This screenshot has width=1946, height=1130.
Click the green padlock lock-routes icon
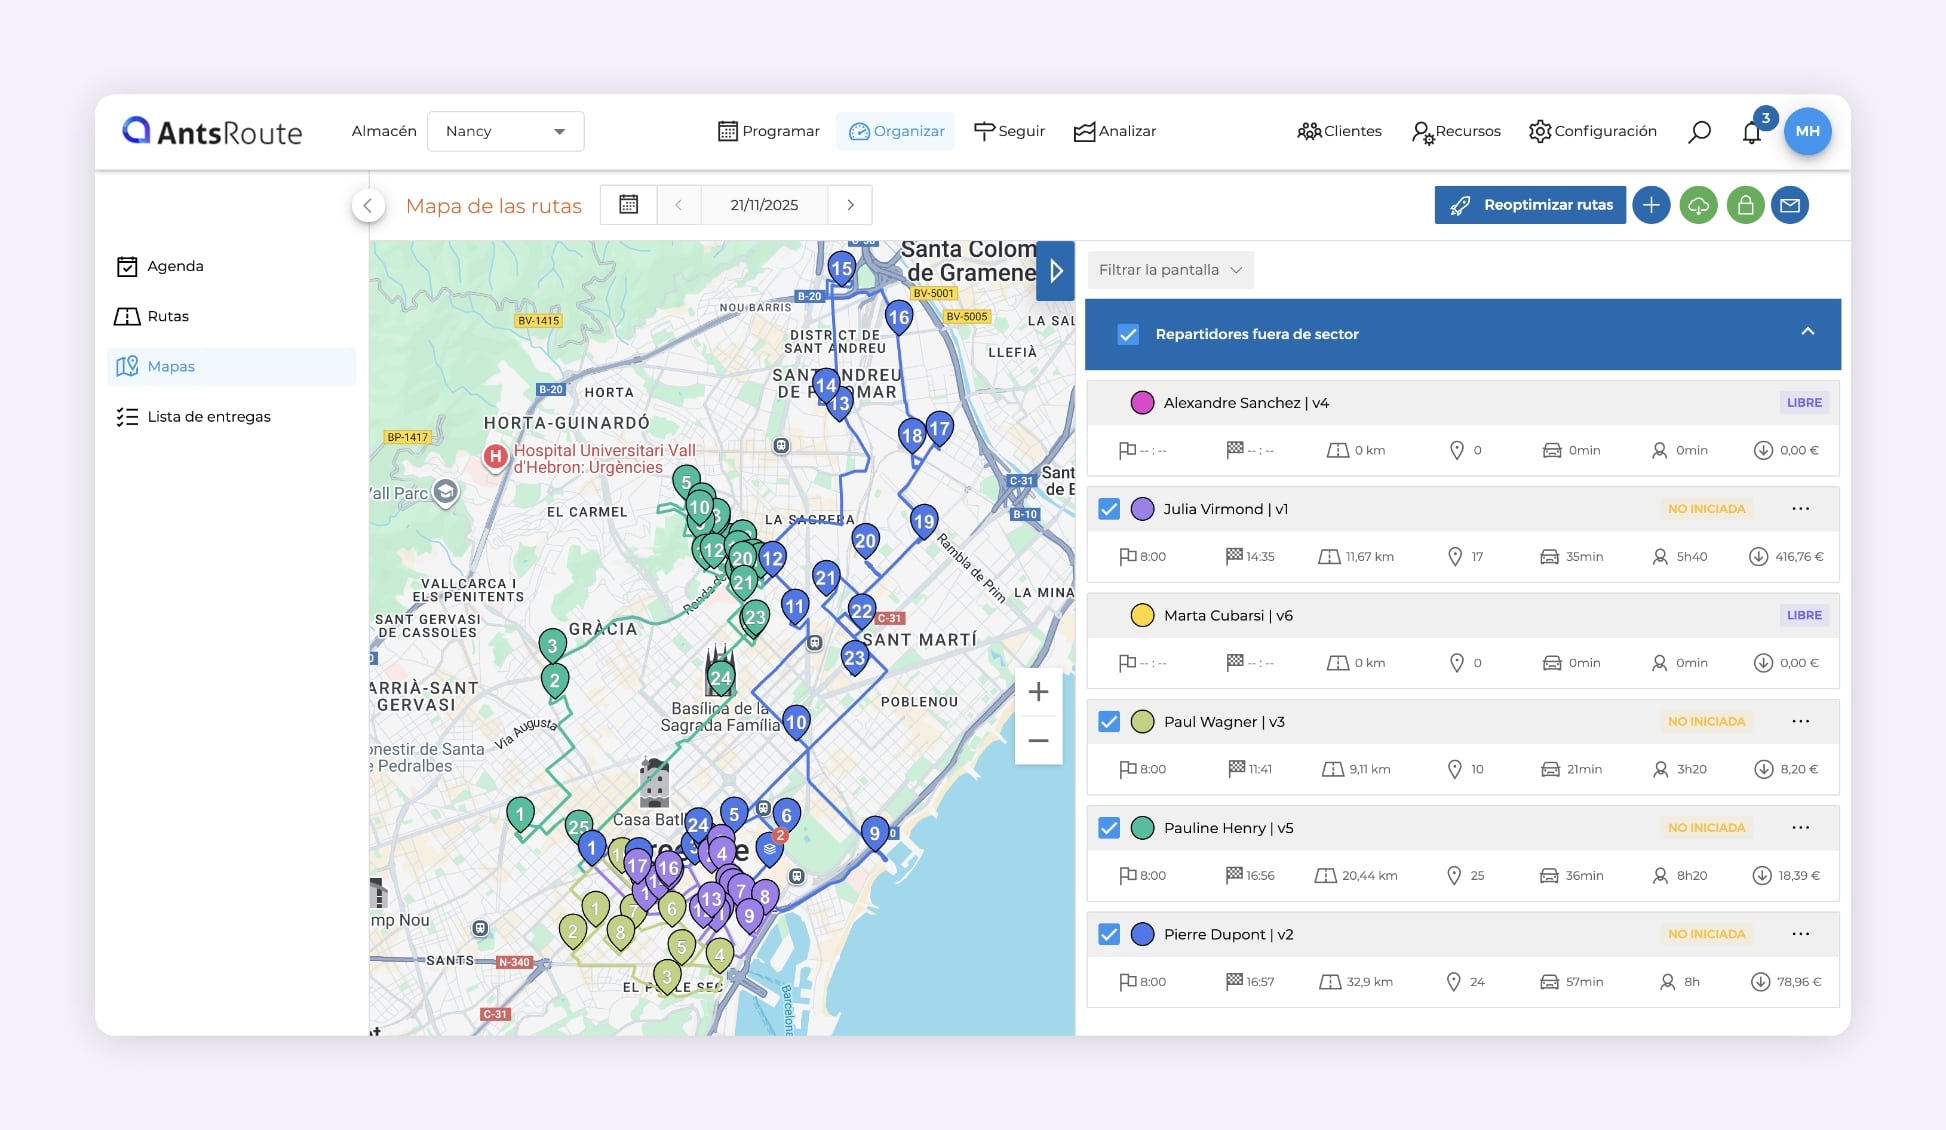click(1745, 205)
